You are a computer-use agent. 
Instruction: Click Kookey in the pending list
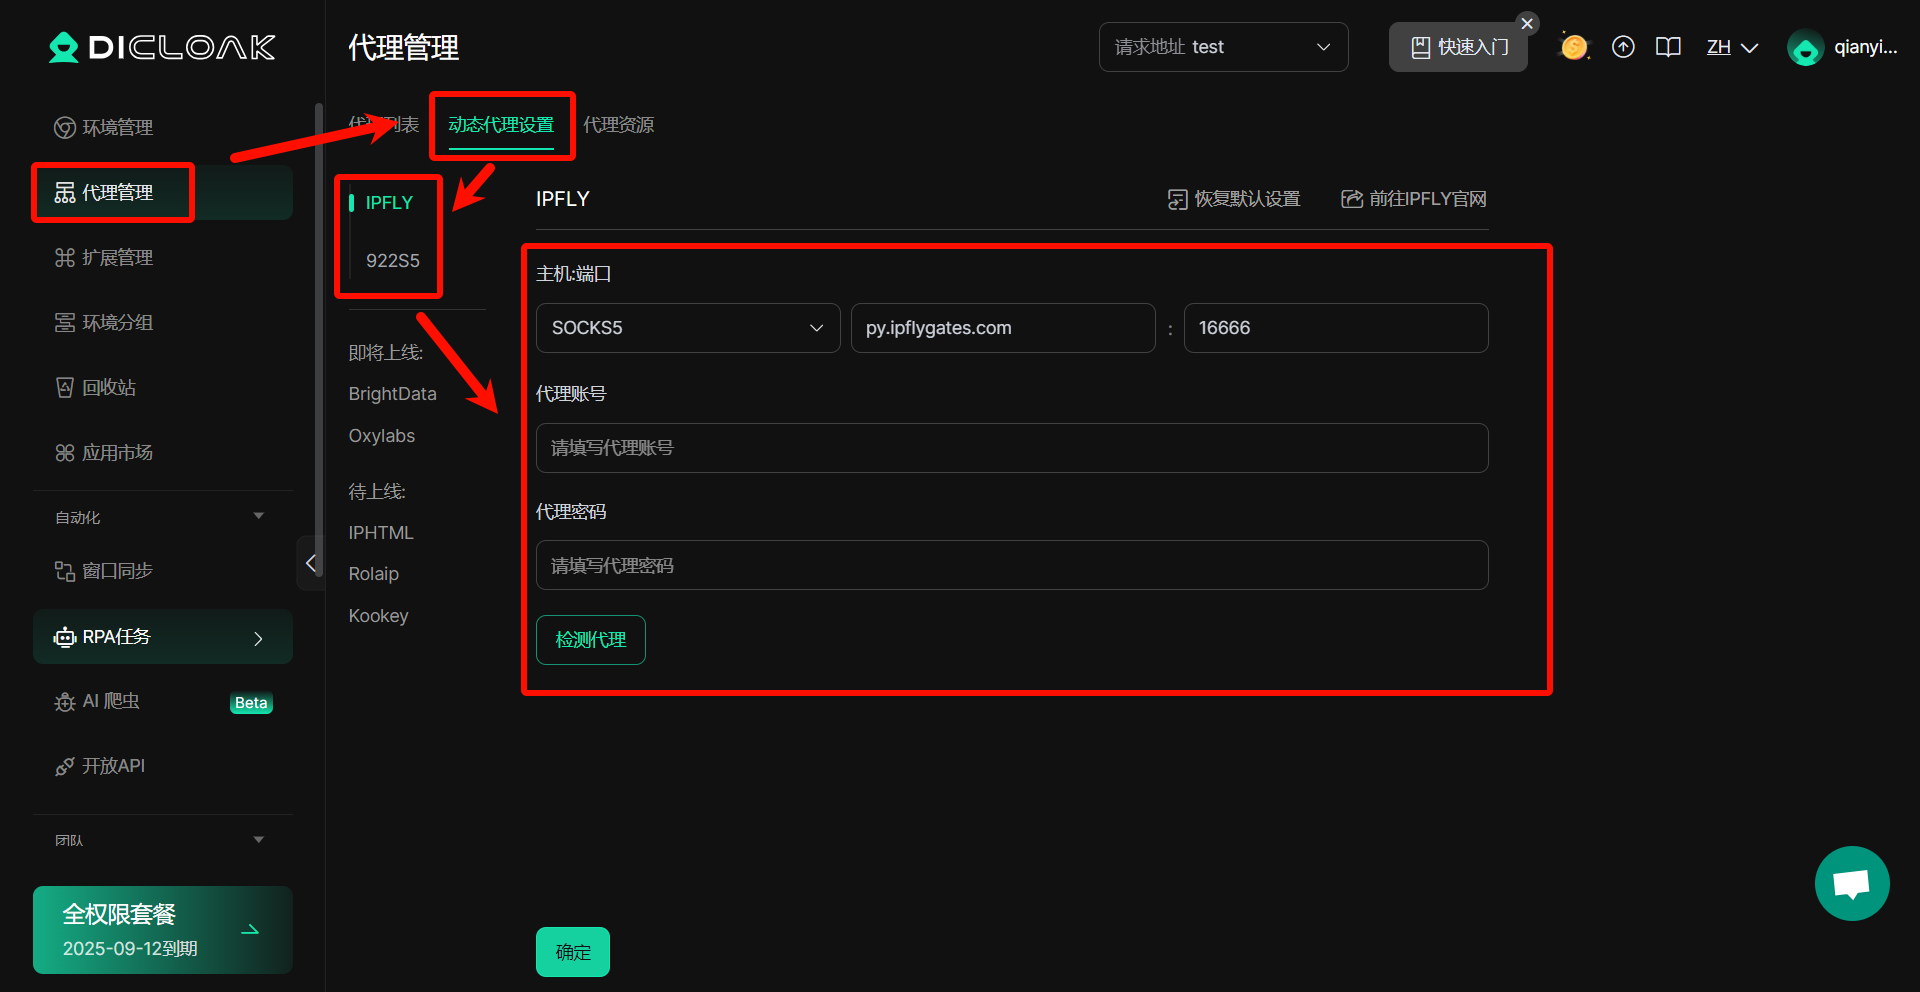[378, 616]
